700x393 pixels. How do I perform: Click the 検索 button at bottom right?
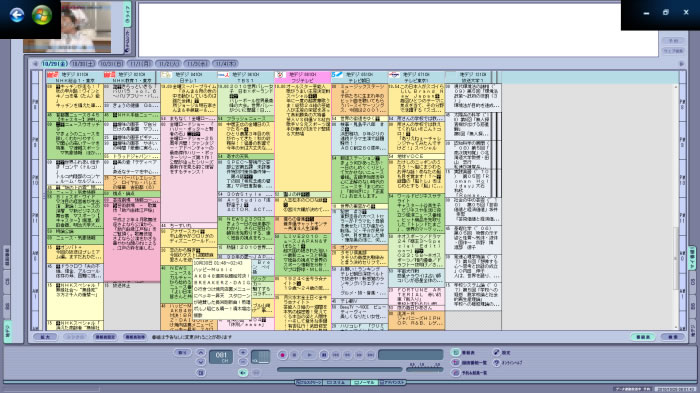pos(673,337)
